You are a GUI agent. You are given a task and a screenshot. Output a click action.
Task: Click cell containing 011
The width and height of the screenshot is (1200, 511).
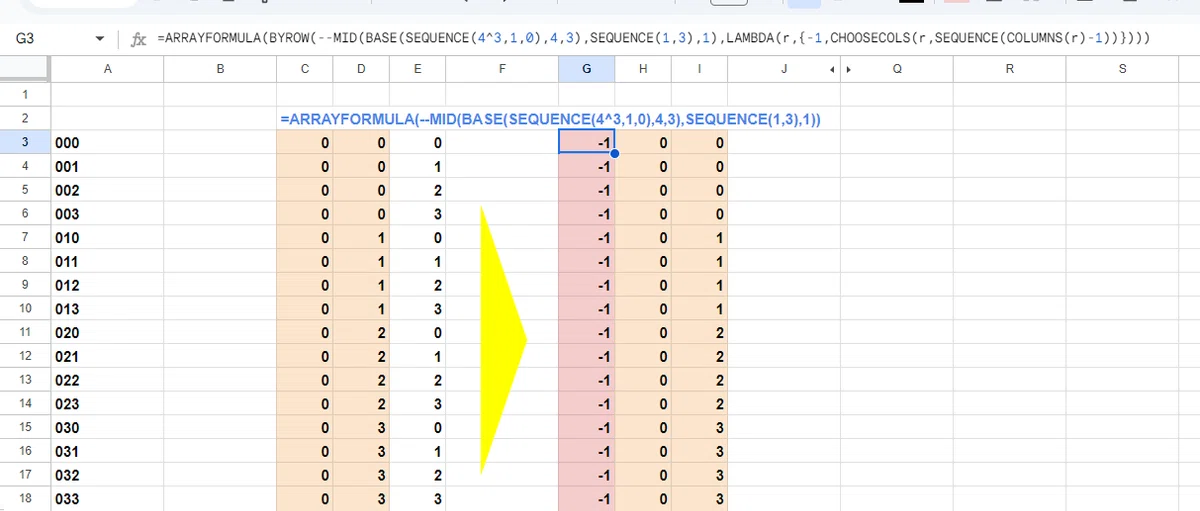(107, 261)
